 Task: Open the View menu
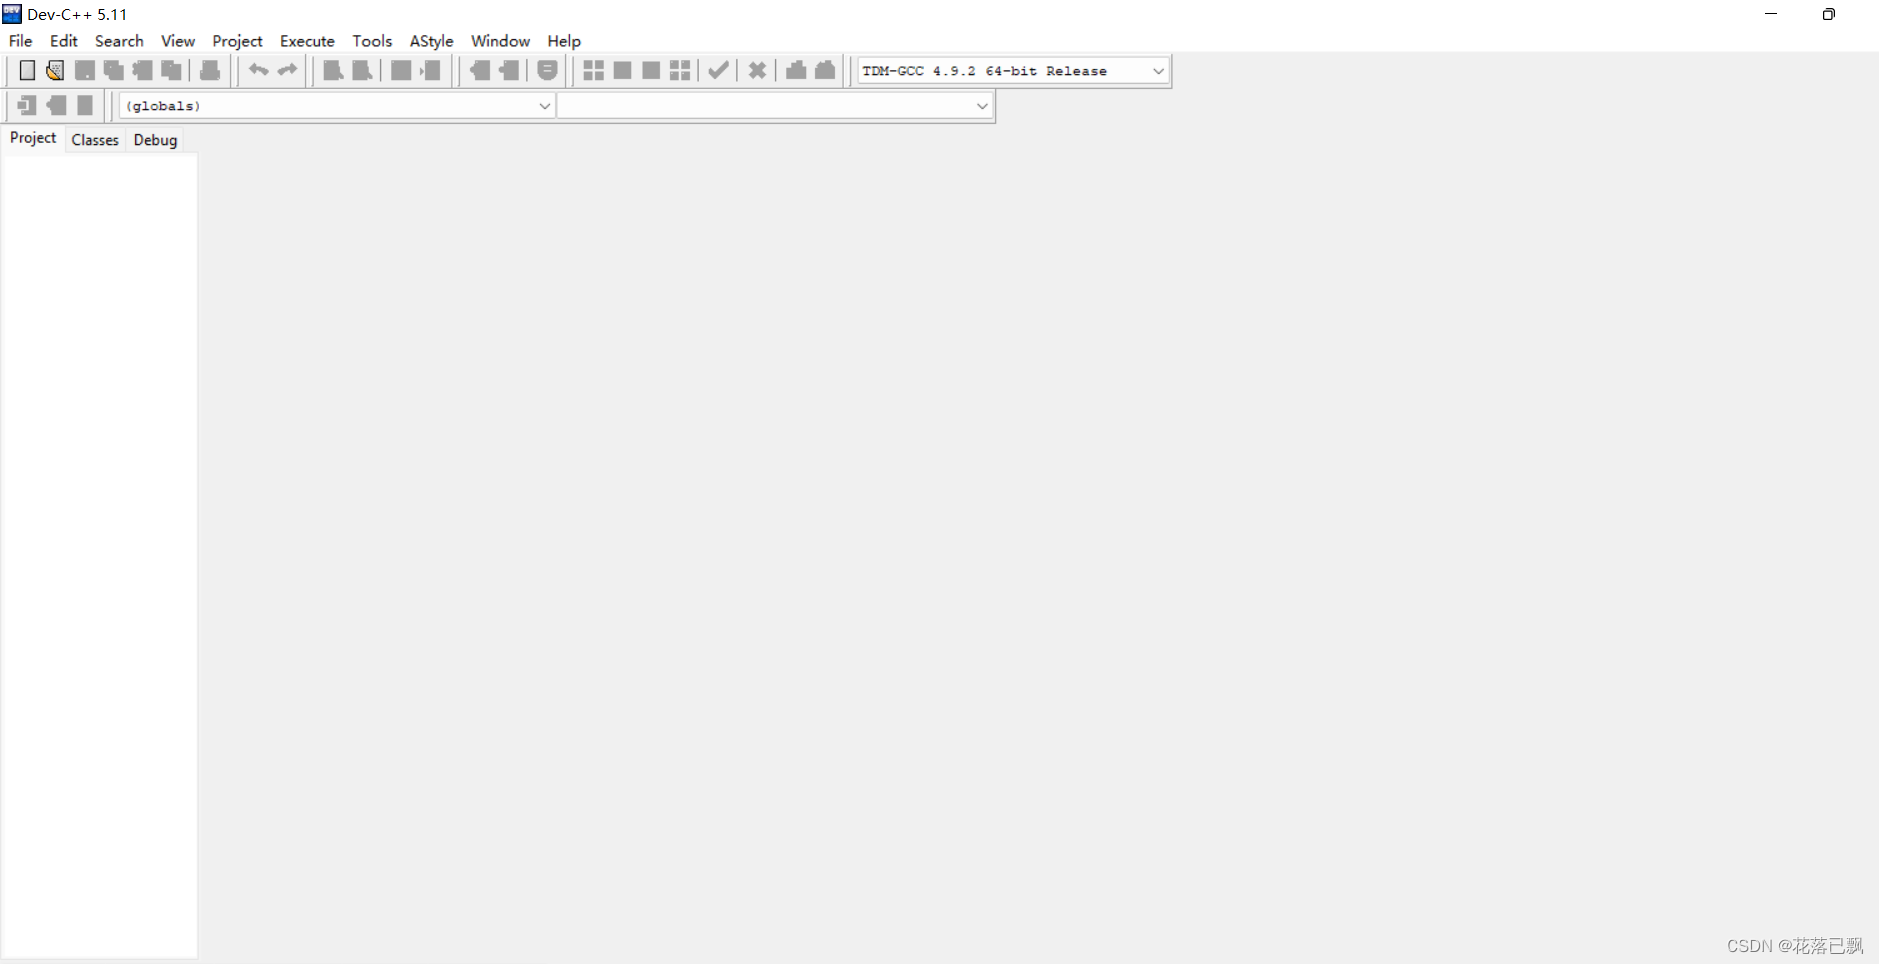(x=178, y=41)
